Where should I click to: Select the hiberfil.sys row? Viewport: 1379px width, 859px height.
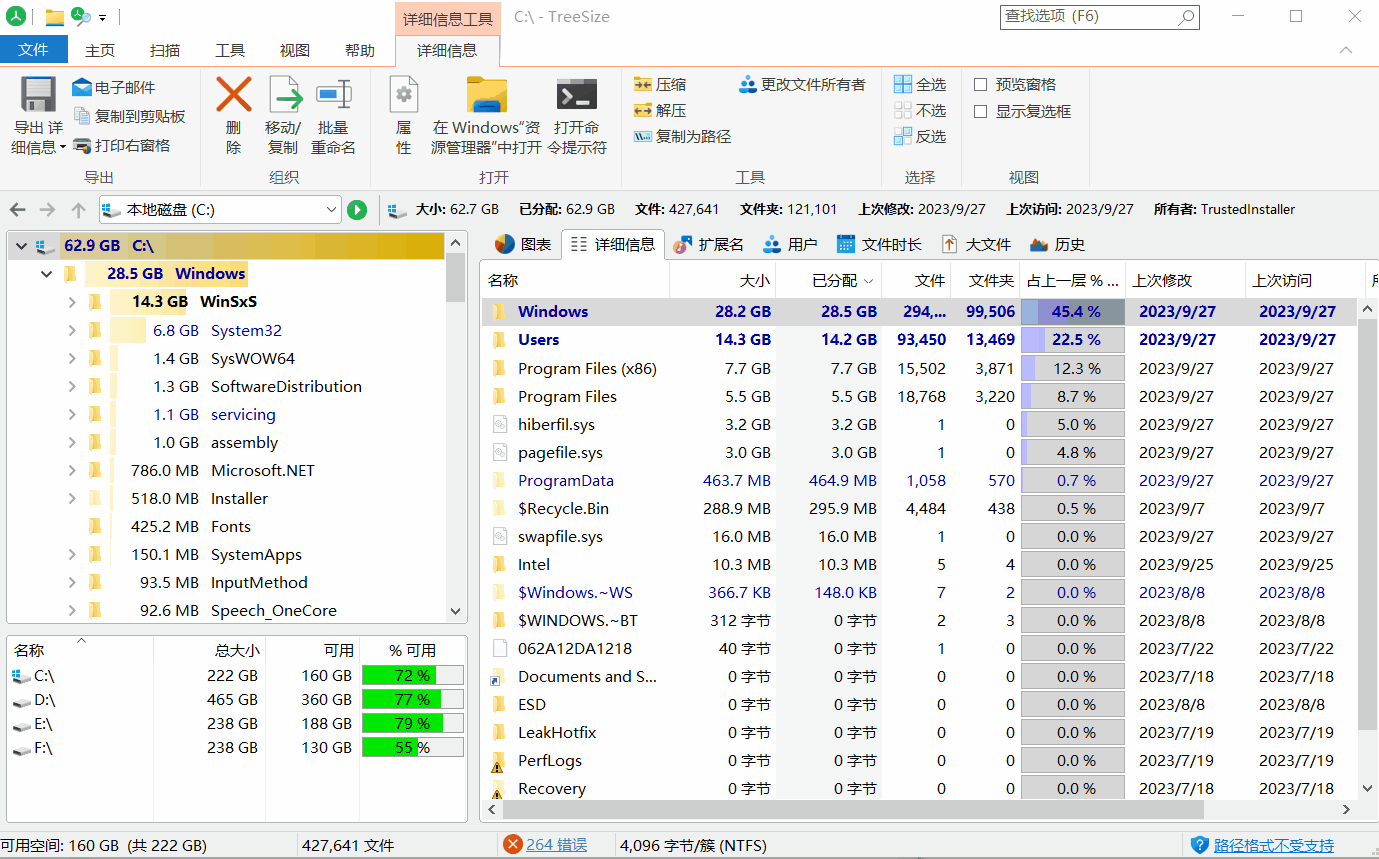(x=919, y=425)
